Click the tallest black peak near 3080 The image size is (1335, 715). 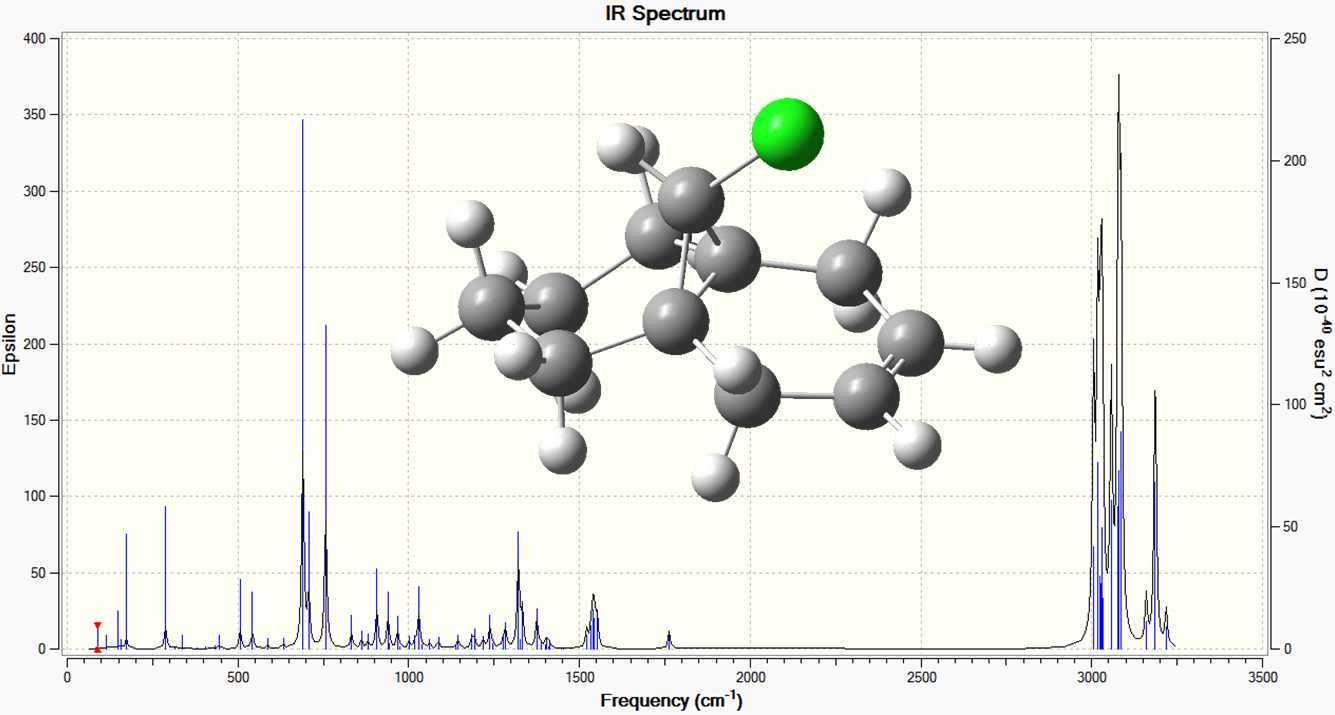[1118, 362]
